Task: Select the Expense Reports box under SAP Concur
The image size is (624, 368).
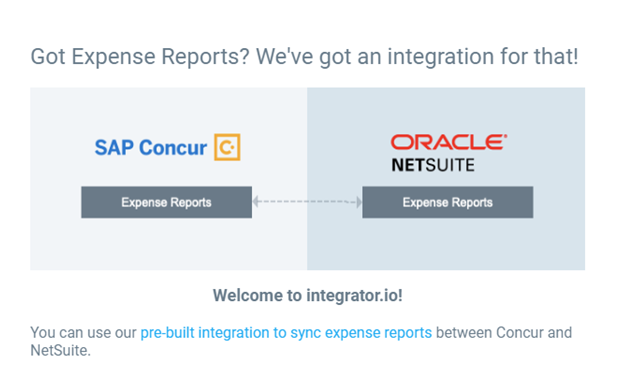Action: [x=166, y=202]
